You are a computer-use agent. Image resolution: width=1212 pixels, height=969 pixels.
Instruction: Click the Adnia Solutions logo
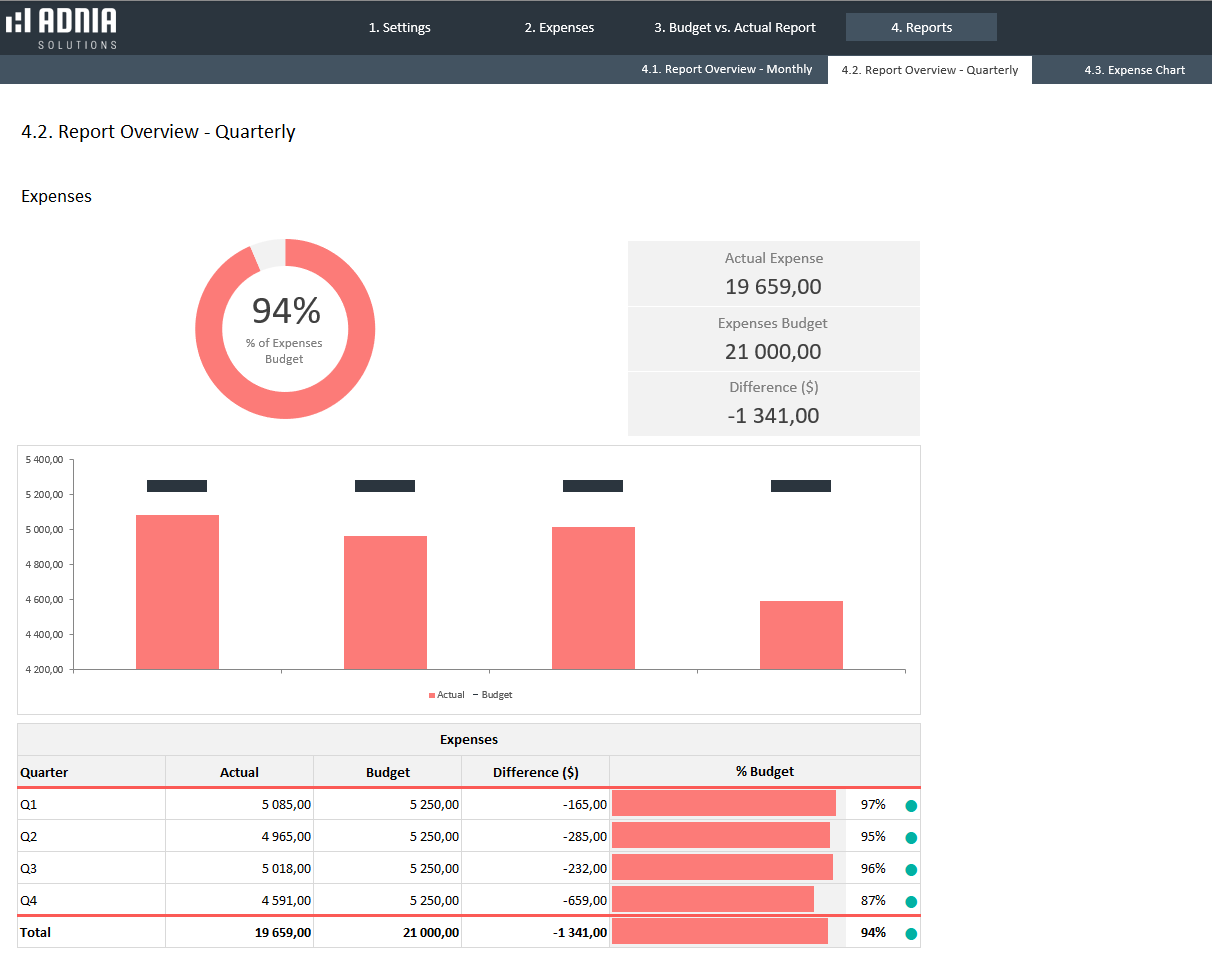[62, 28]
